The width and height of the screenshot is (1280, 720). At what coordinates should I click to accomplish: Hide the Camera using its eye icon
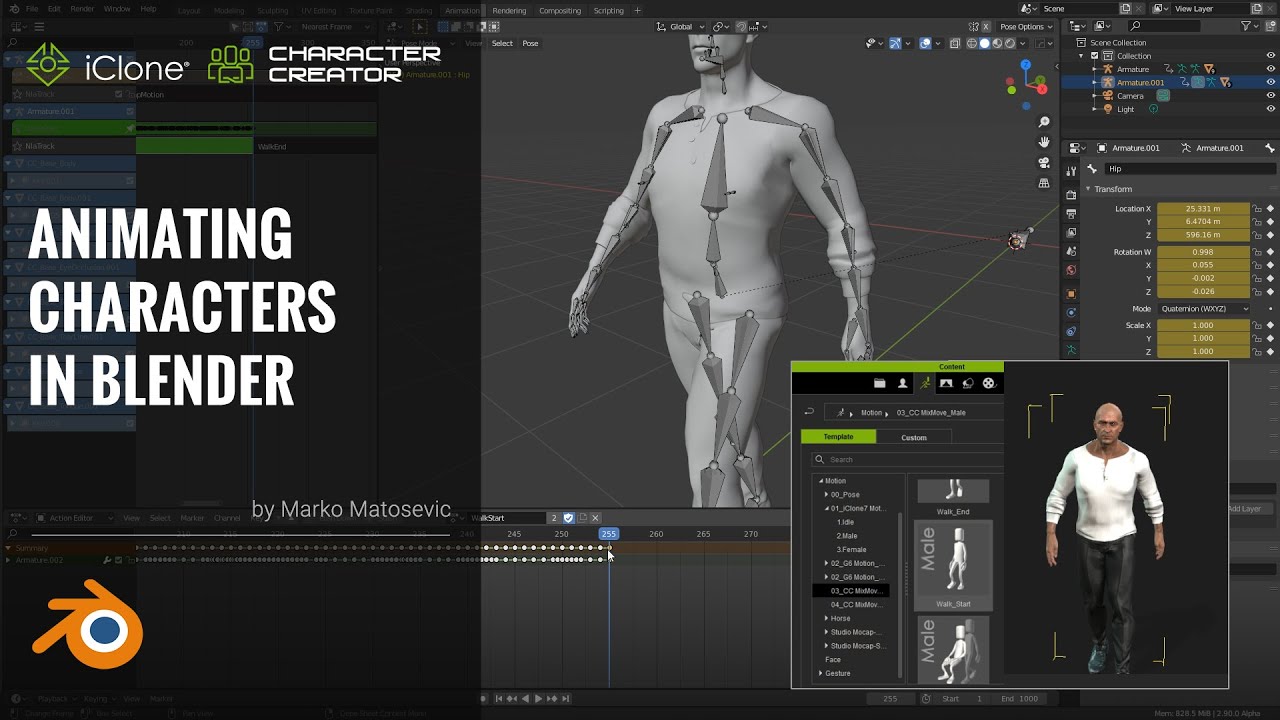pos(1271,96)
